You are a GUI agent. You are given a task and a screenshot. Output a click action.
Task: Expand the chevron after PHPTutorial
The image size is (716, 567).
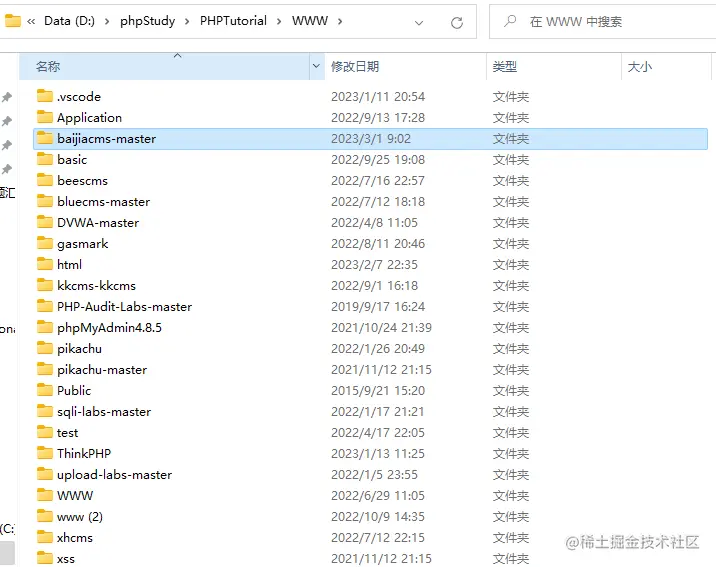(279, 21)
